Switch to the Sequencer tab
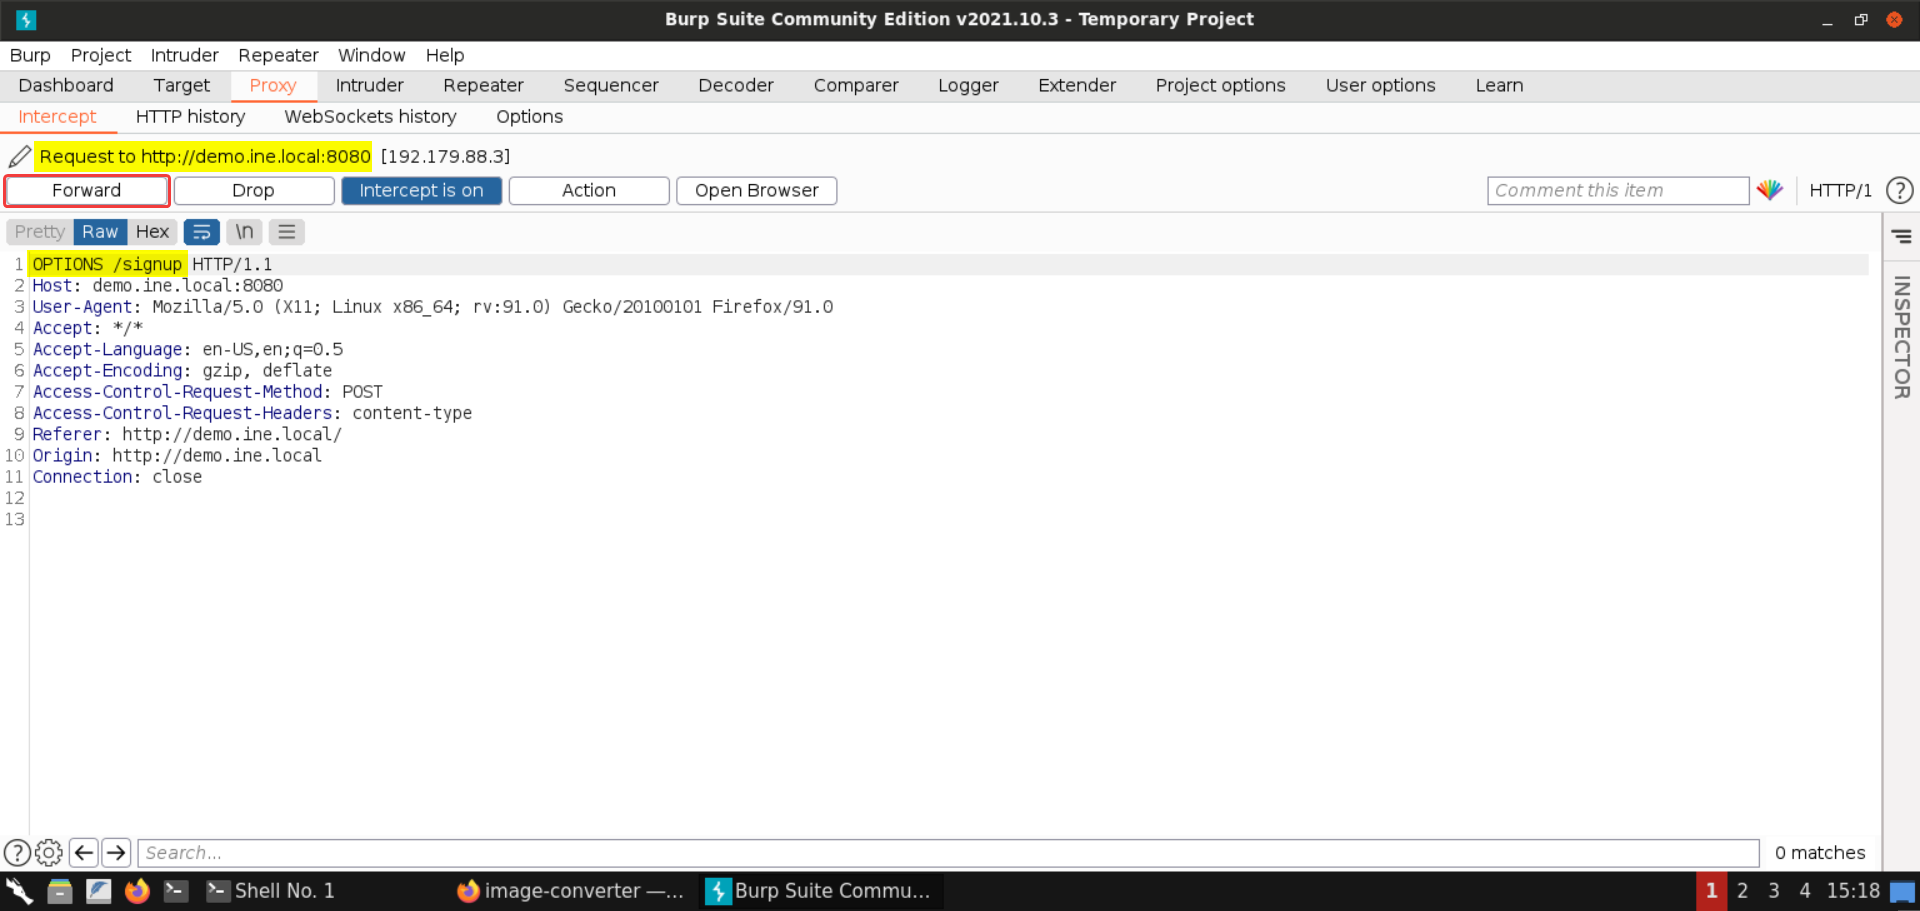Image resolution: width=1920 pixels, height=911 pixels. [611, 86]
